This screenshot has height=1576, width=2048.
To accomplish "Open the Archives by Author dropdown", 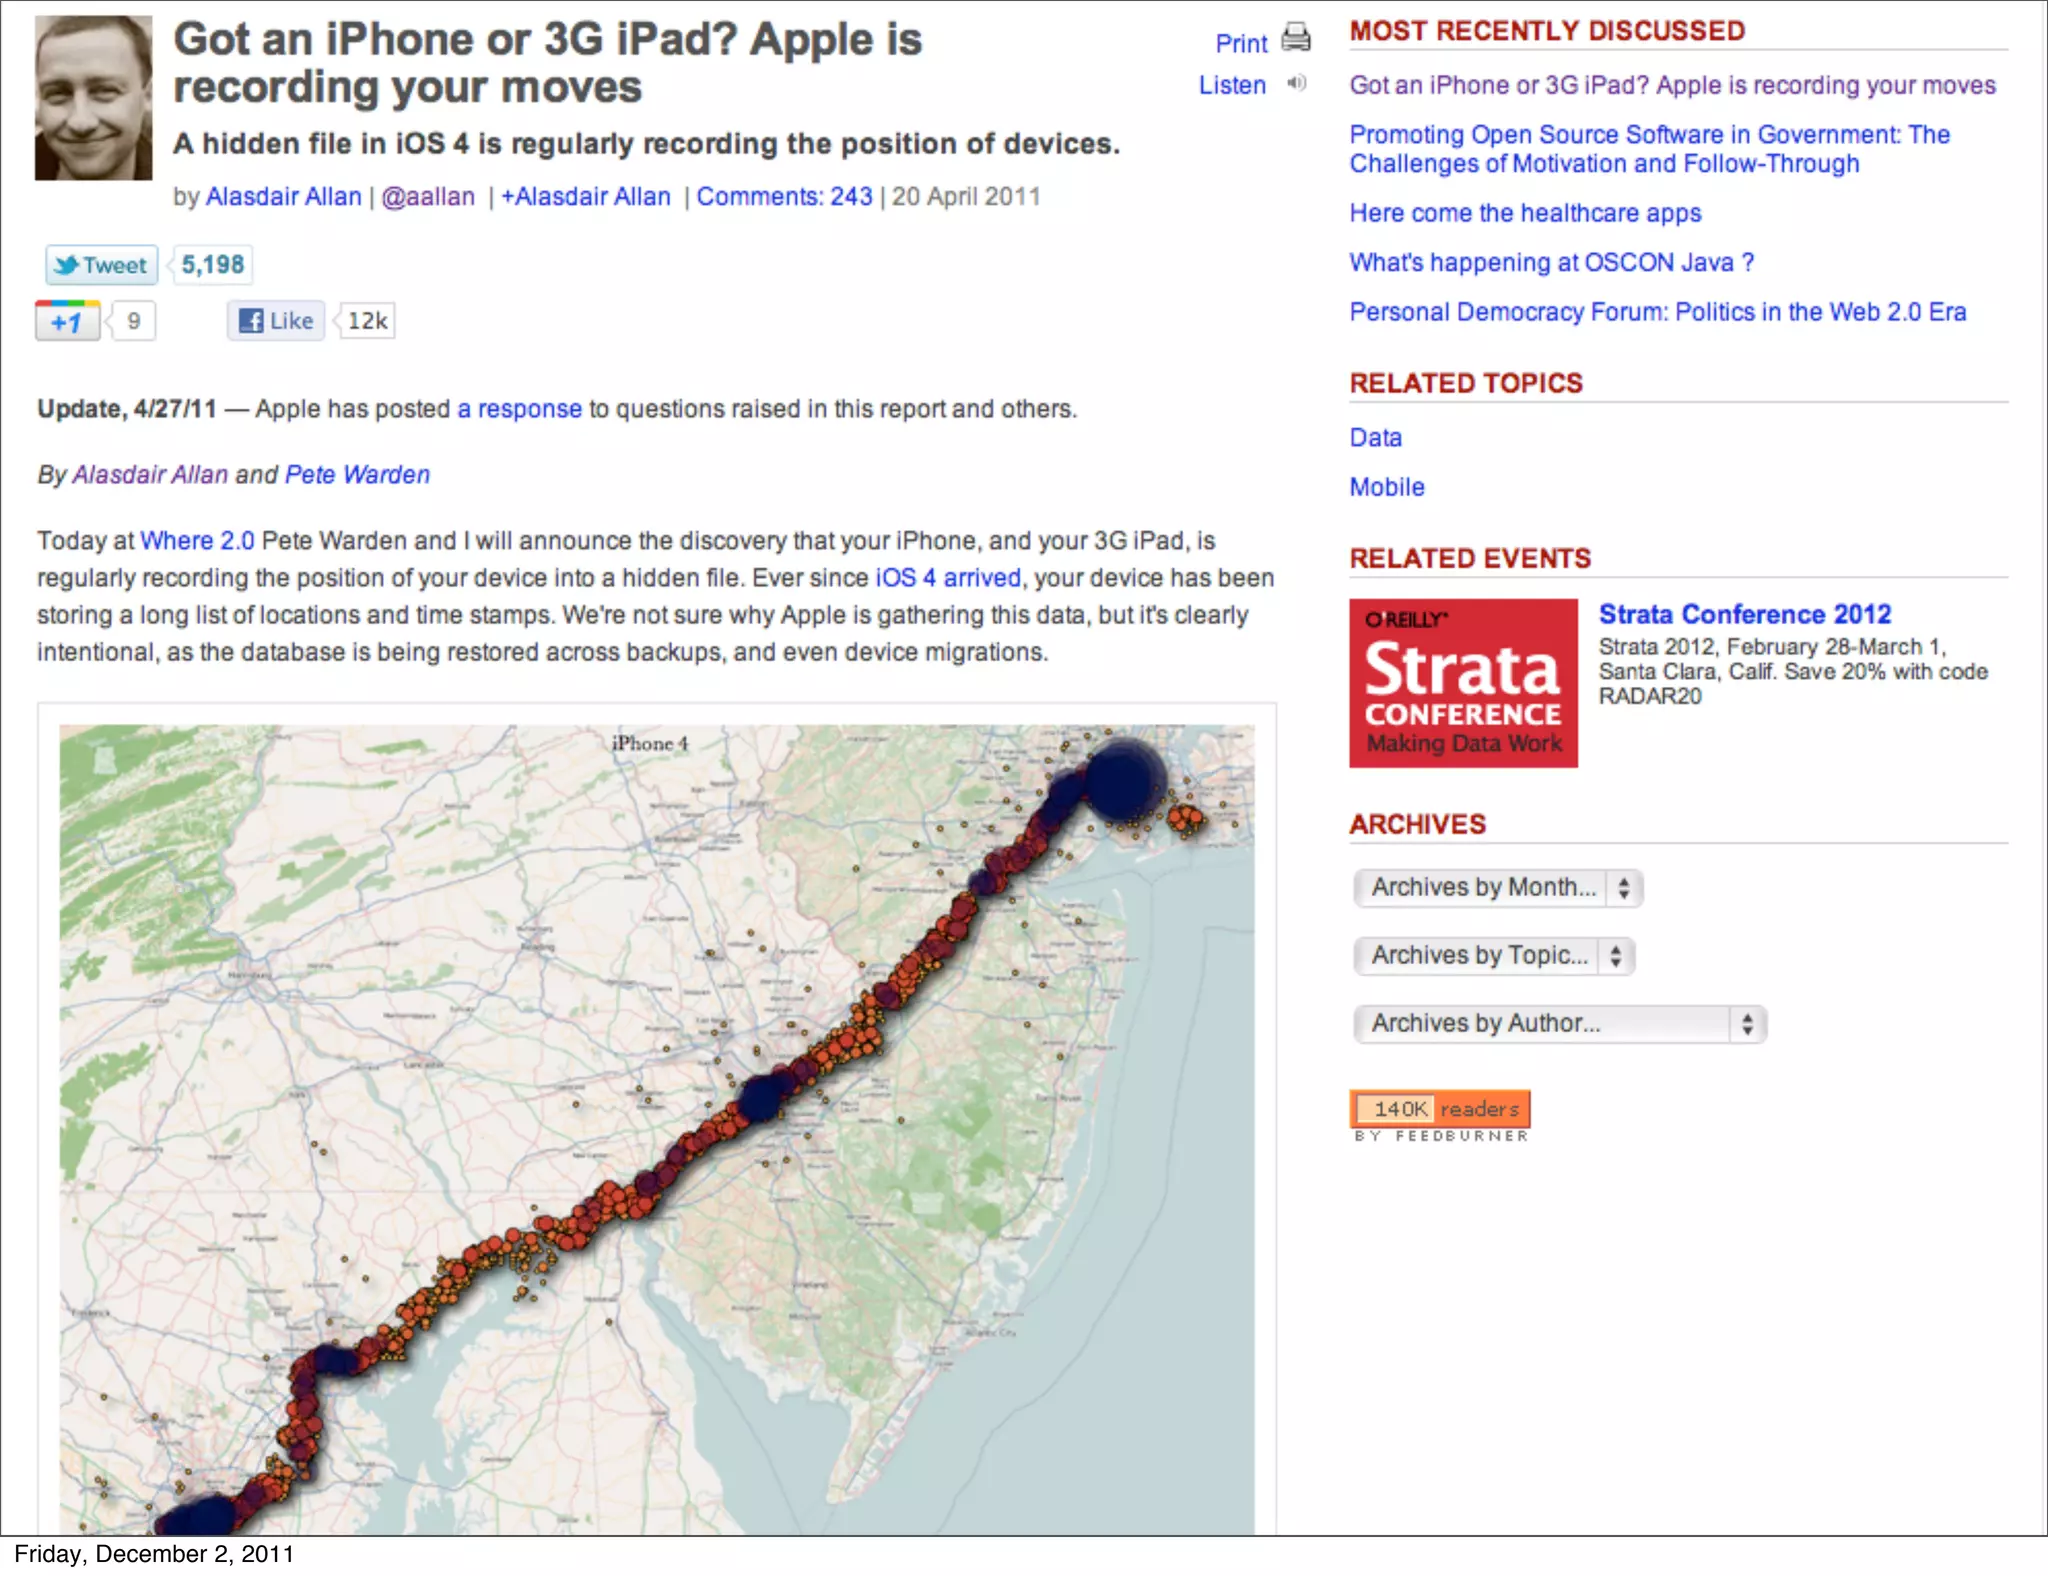I will [1559, 1024].
